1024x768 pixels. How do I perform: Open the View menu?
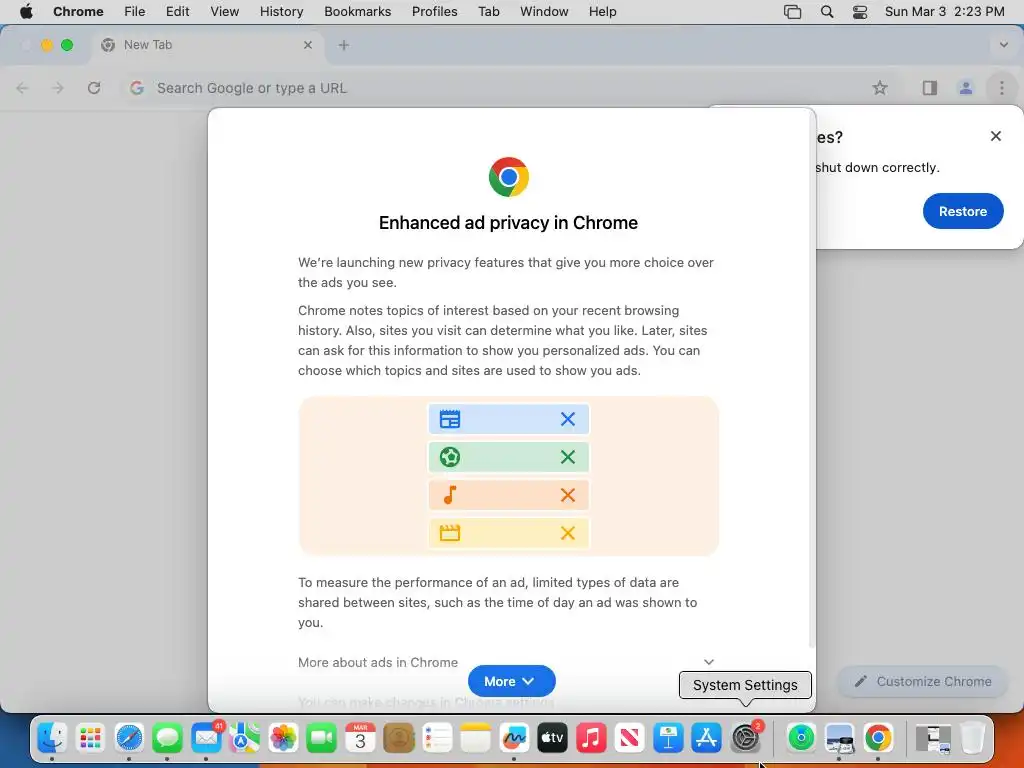224,11
